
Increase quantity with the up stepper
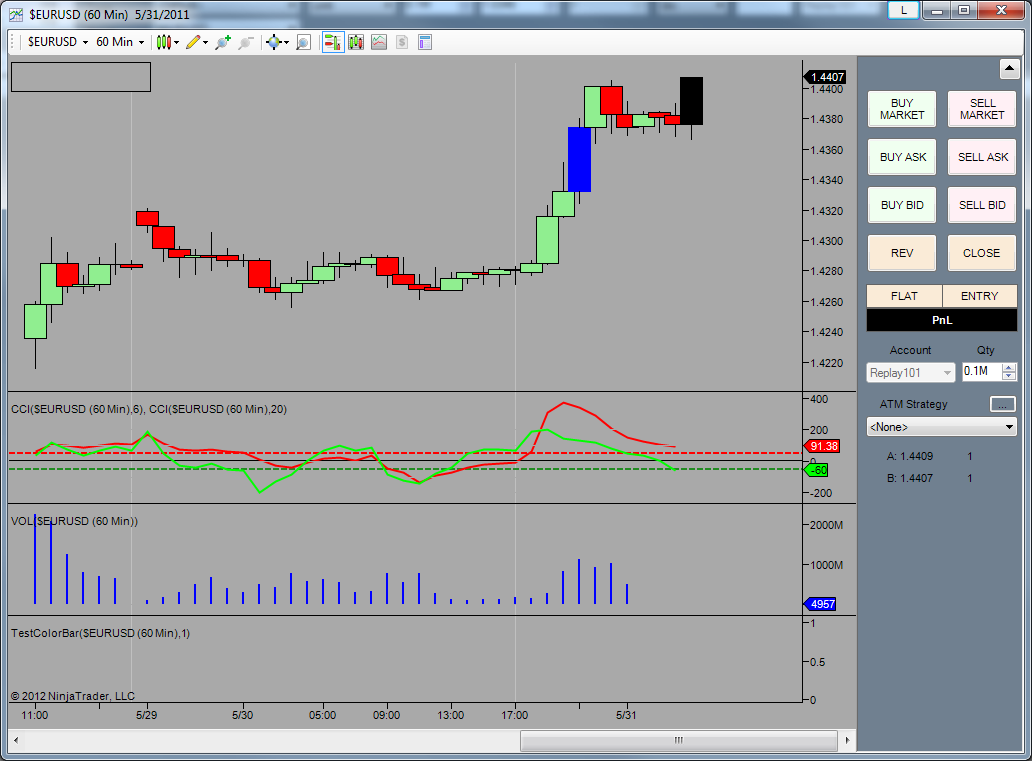(x=1009, y=368)
